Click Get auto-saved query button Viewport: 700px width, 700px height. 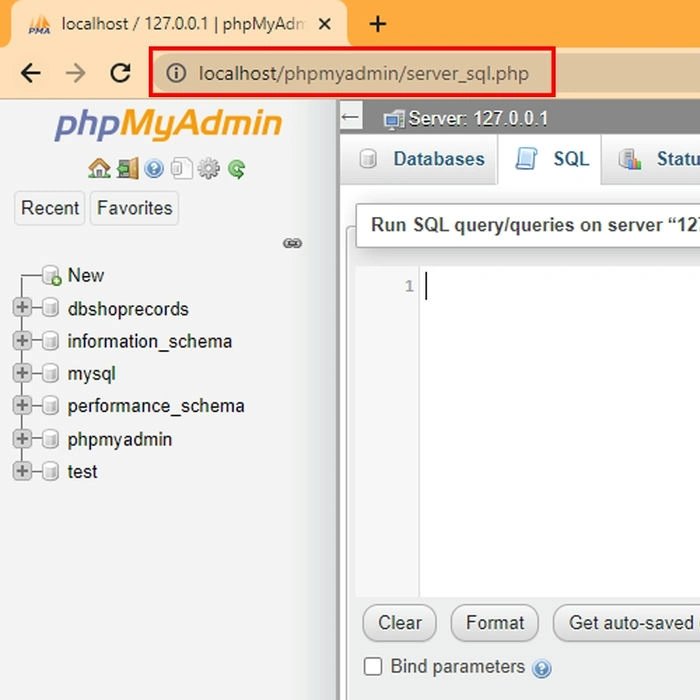pyautogui.click(x=626, y=623)
